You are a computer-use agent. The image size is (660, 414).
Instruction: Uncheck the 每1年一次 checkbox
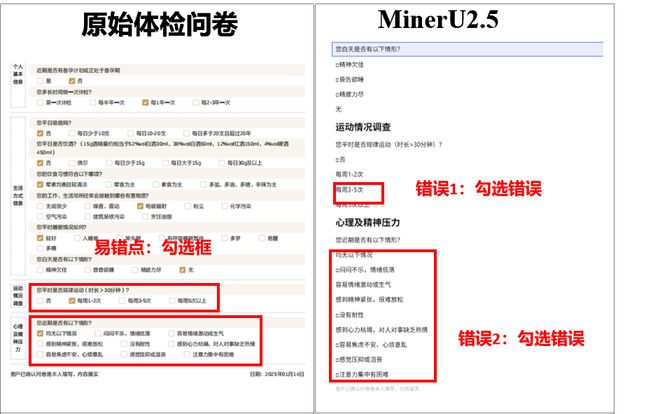point(145,102)
